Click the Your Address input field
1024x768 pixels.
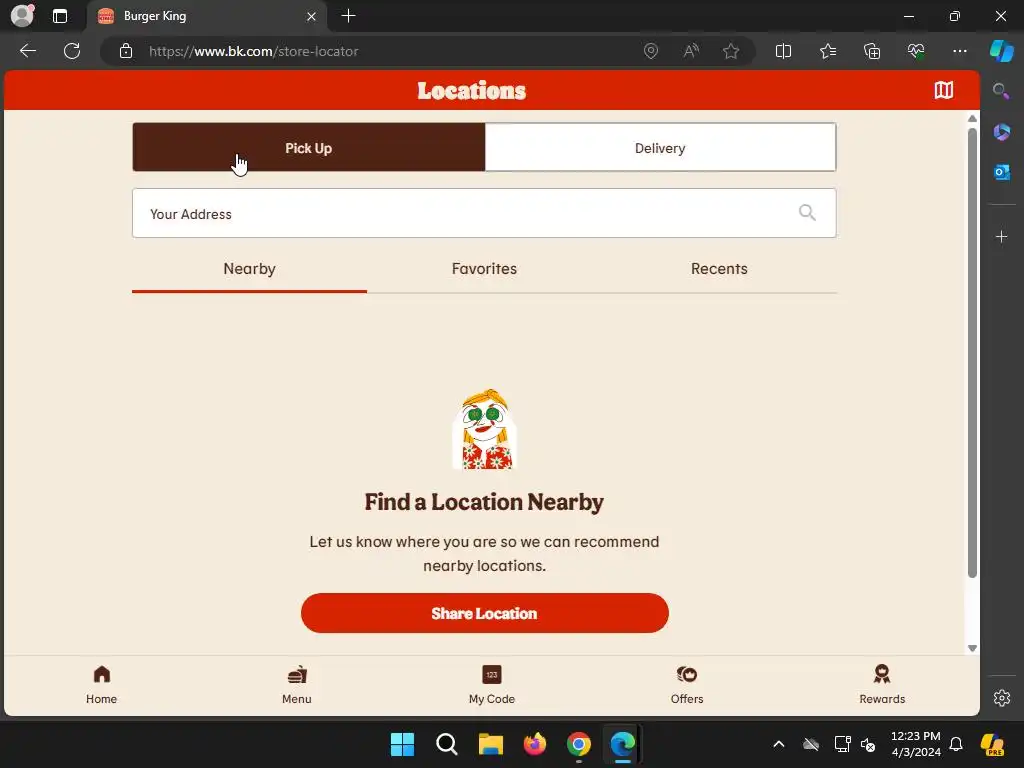[x=484, y=214]
